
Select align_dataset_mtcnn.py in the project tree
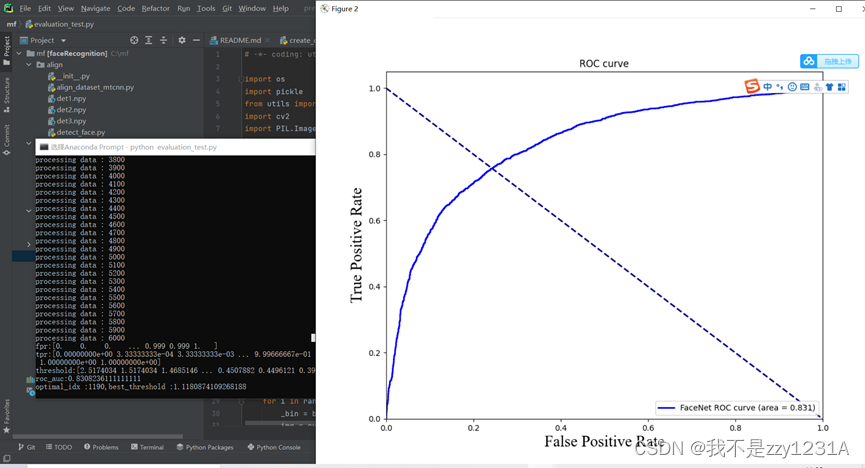pos(90,87)
